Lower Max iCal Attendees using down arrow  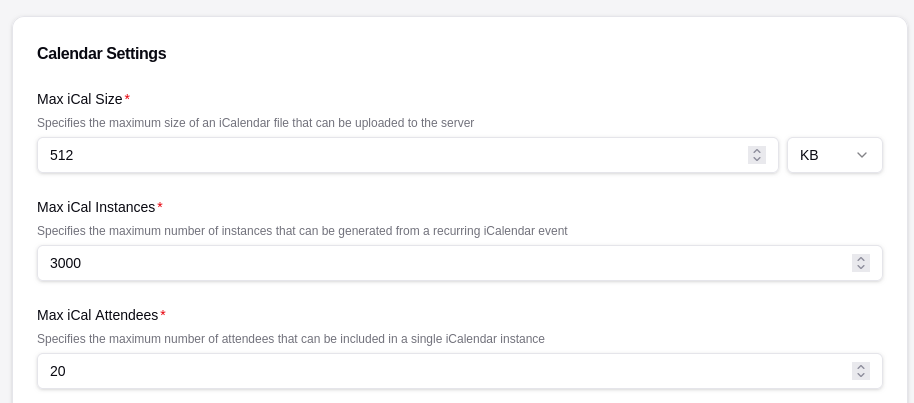tap(860, 375)
